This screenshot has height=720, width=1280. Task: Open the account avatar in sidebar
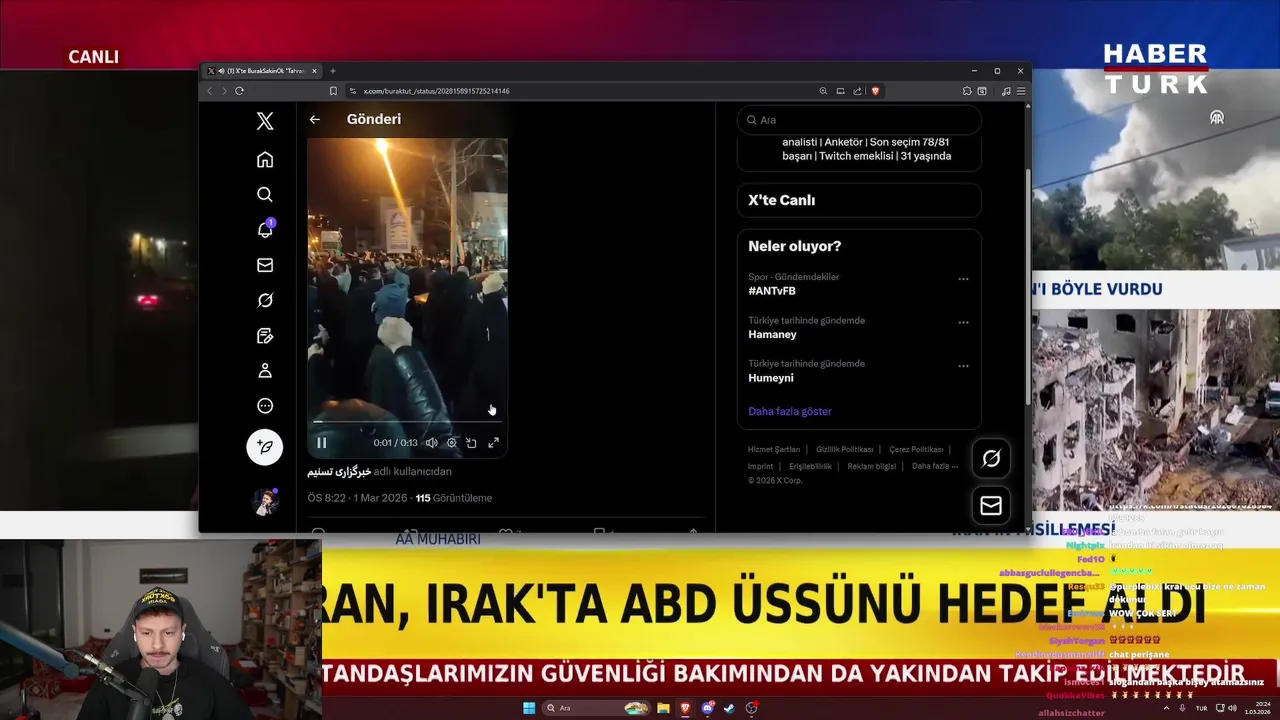click(265, 502)
